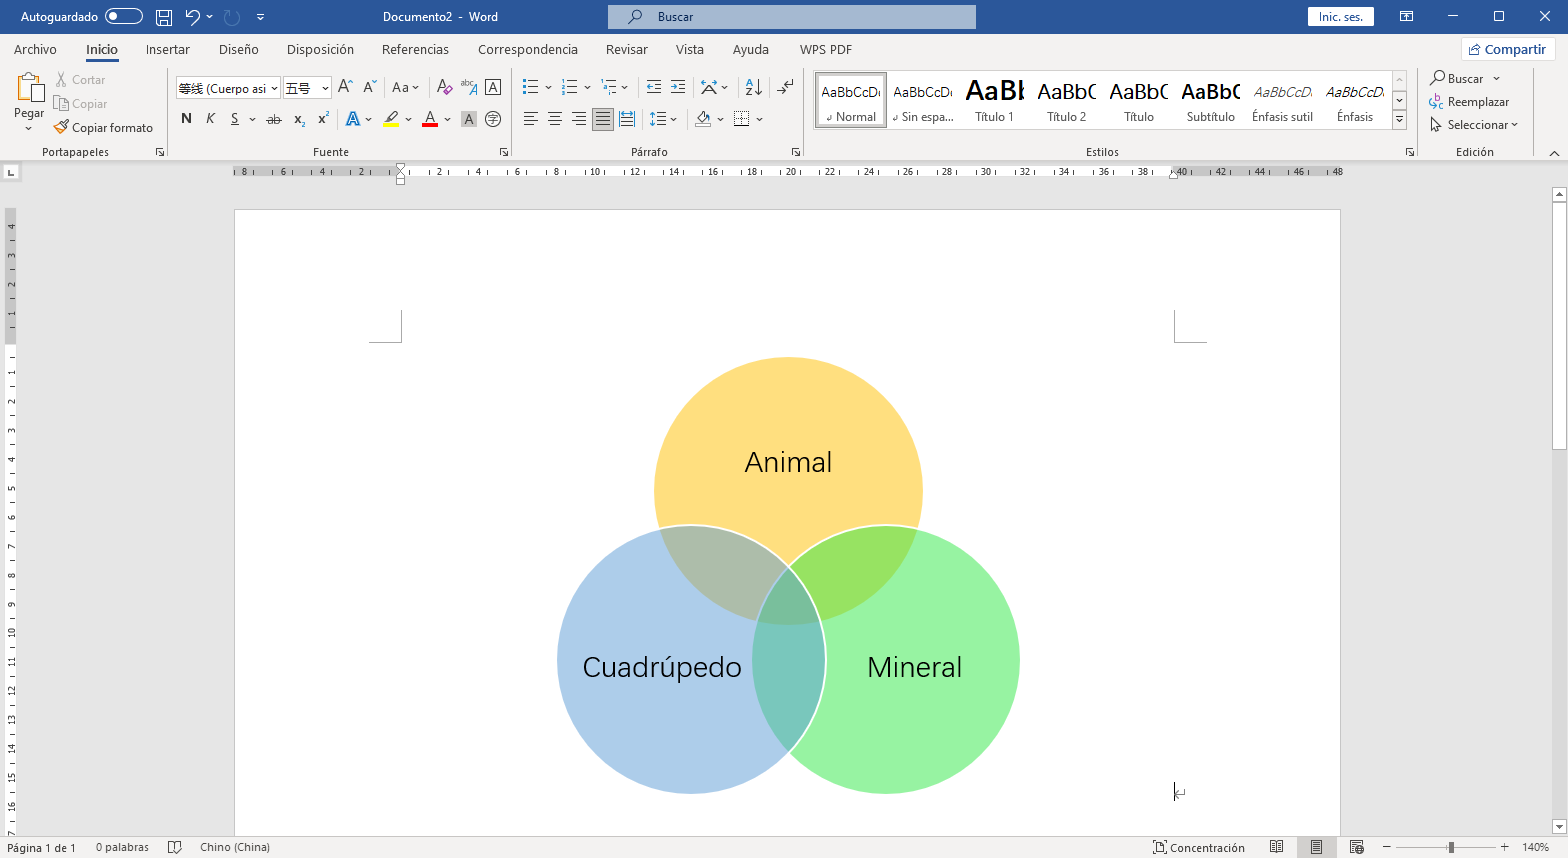The height and width of the screenshot is (858, 1568).
Task: Expand the styles gallery
Action: tap(1400, 120)
